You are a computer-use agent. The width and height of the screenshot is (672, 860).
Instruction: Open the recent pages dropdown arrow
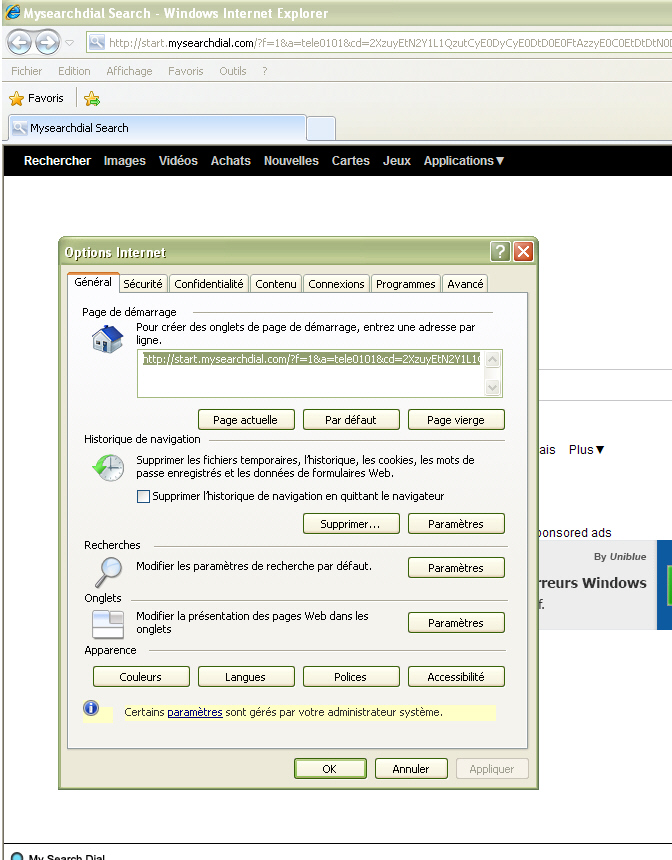click(69, 43)
